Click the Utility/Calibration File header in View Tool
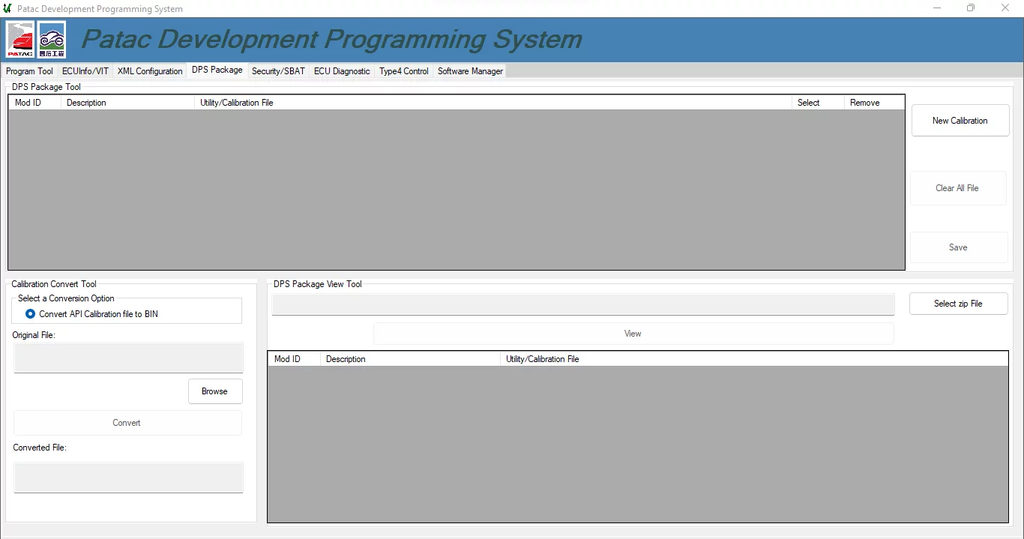 542,359
